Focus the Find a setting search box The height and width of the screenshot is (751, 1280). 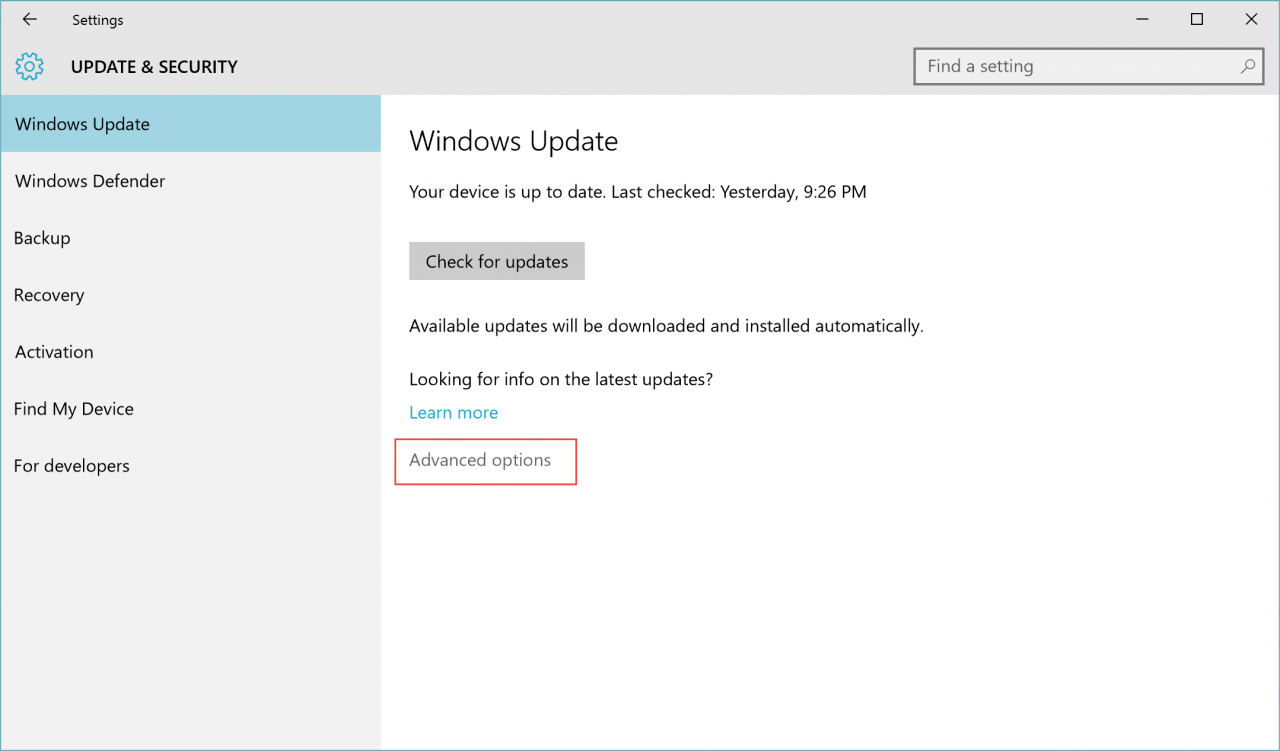pyautogui.click(x=1088, y=66)
